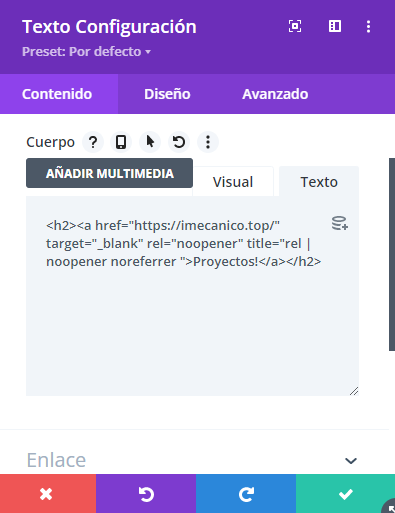Click the Cuerpo field label
Viewport: 395px width, 513px height.
click(50, 142)
